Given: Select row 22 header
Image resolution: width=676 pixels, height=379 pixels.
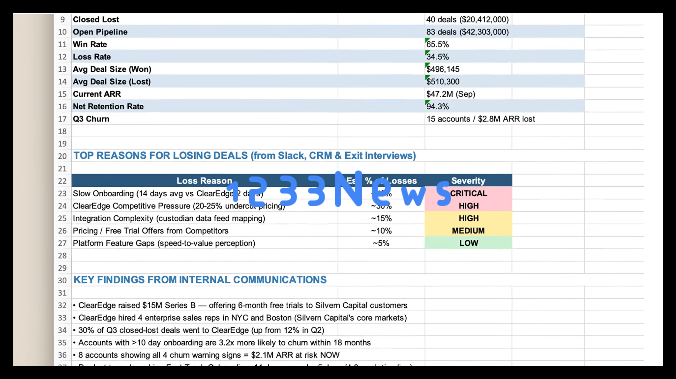Looking at the screenshot, I should tap(63, 181).
